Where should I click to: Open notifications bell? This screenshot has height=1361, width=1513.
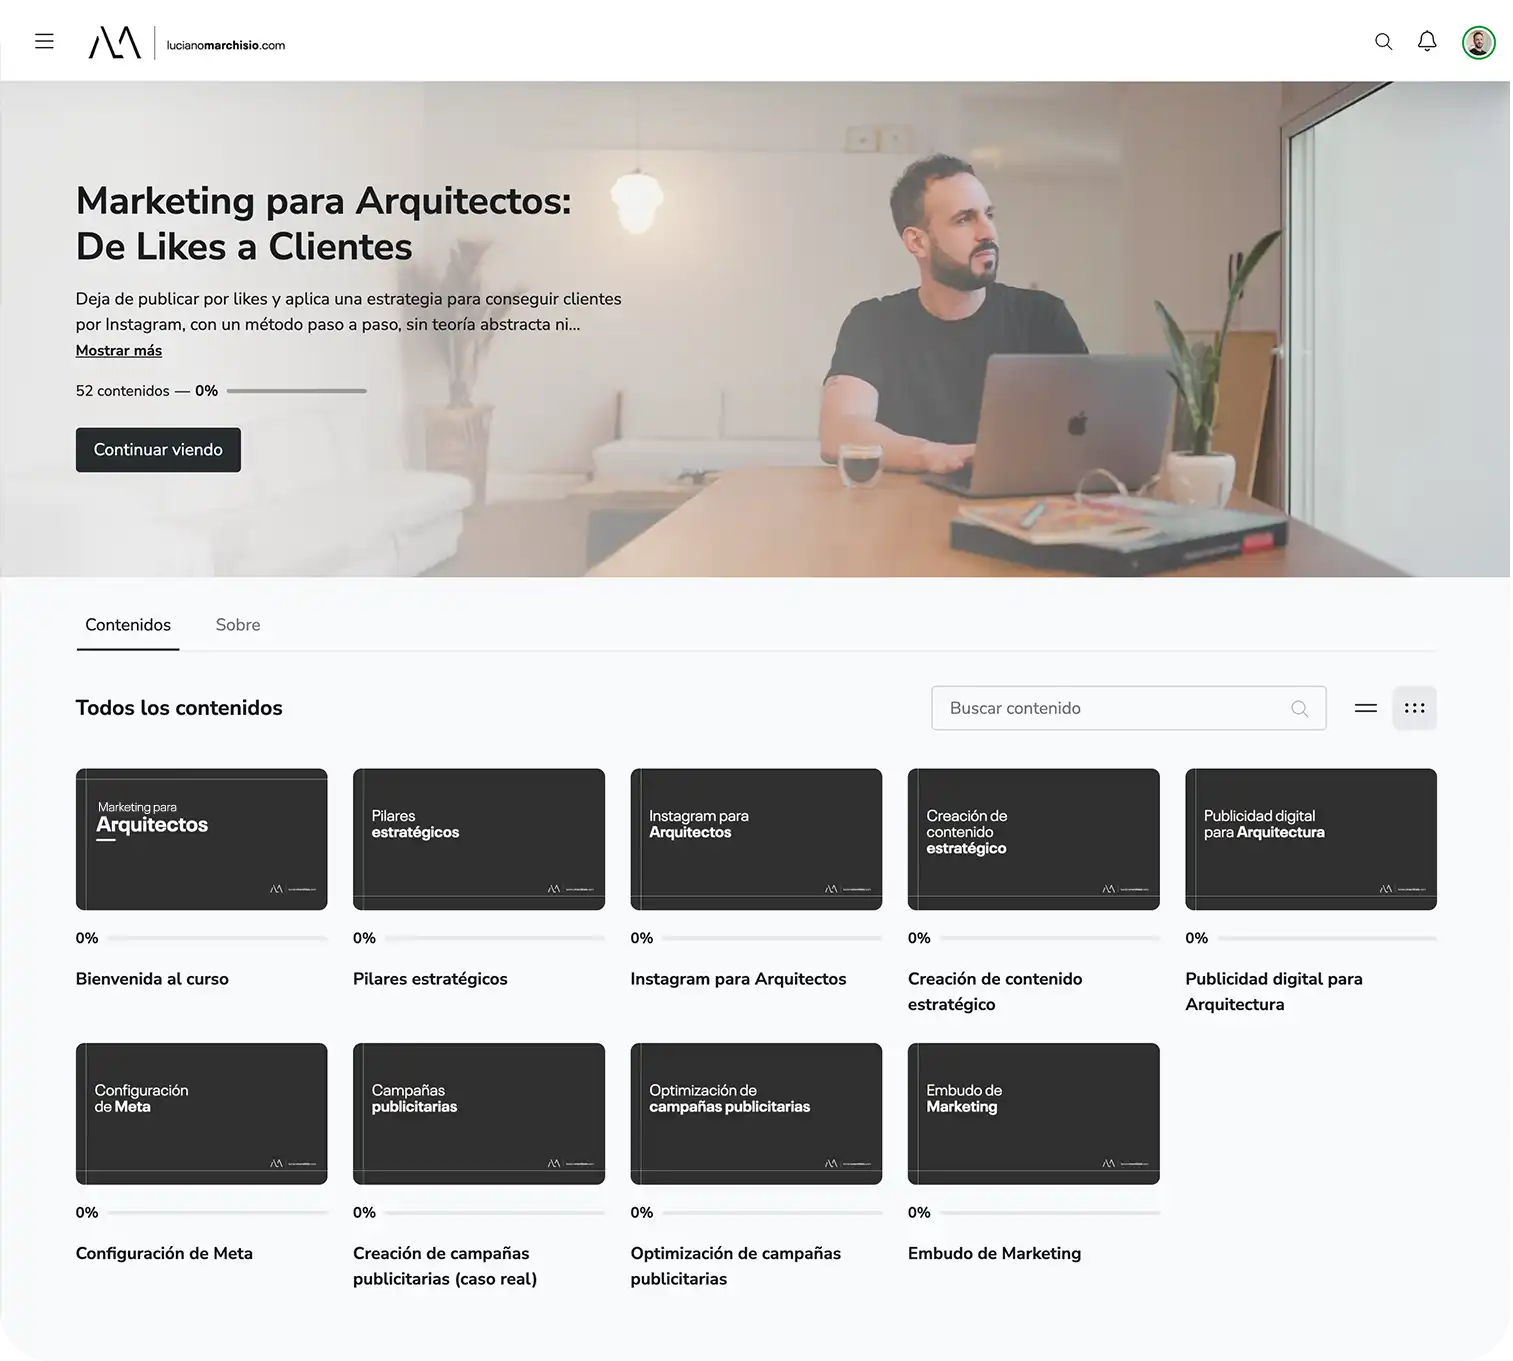click(1427, 42)
